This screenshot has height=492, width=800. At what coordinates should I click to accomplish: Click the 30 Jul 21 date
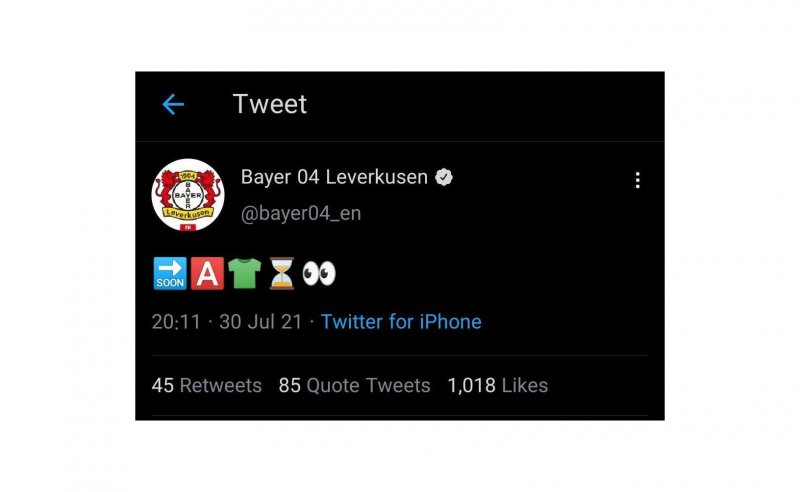(x=250, y=322)
